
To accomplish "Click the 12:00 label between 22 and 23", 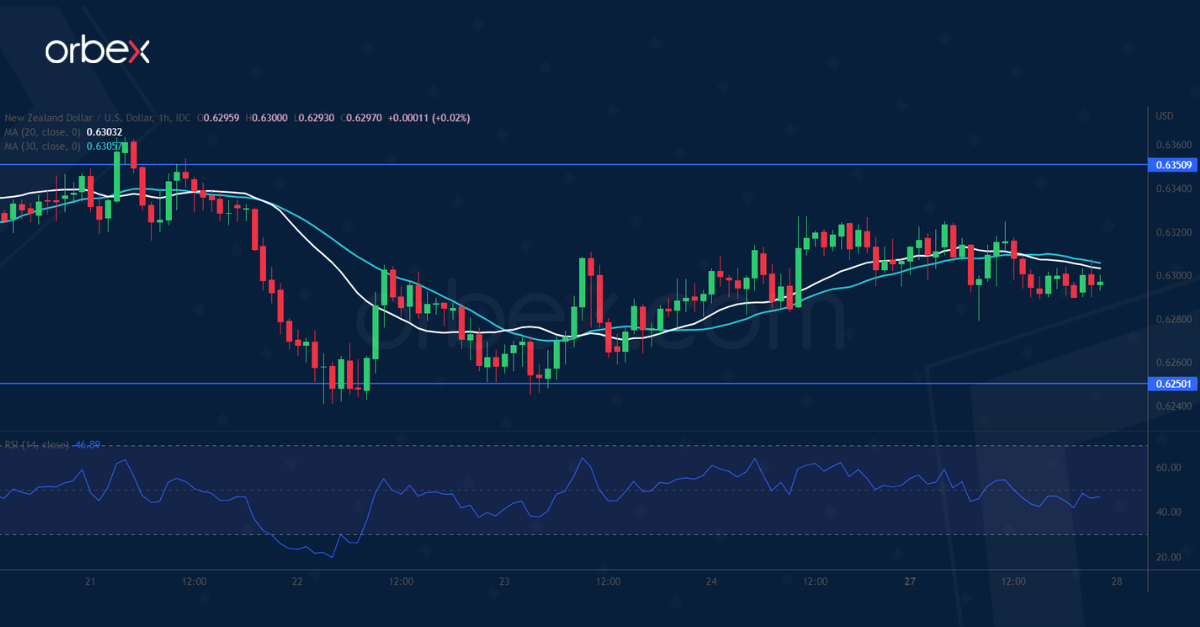I will click(x=401, y=581).
